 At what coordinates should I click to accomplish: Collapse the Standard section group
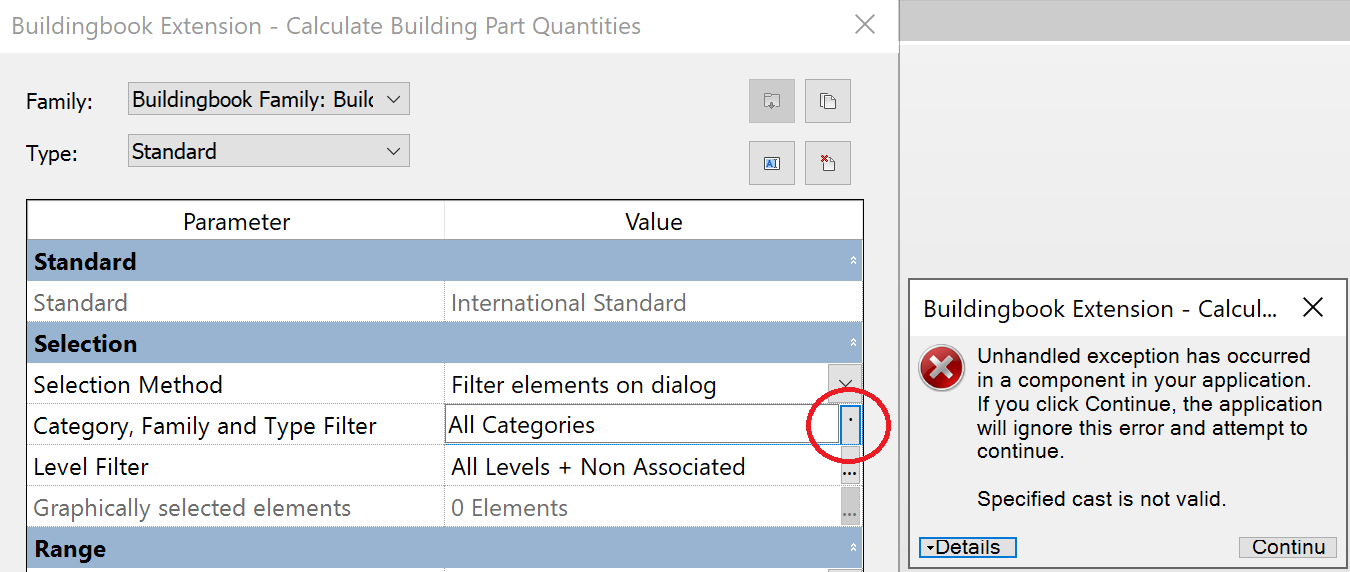853,261
